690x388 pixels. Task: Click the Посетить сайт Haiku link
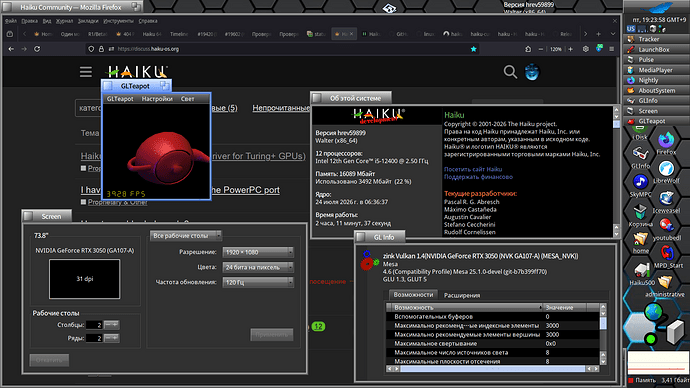(x=473, y=169)
